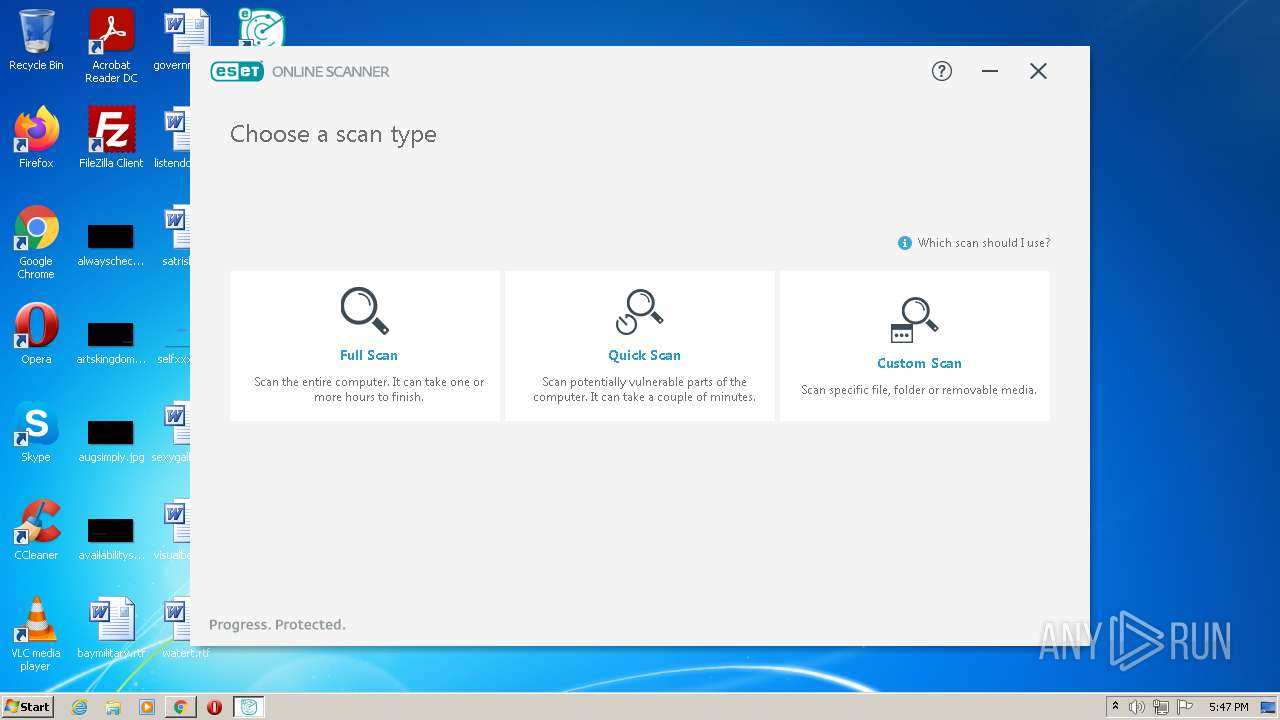Close the ESET Online Scanner window
The image size is (1280, 720).
coord(1038,71)
